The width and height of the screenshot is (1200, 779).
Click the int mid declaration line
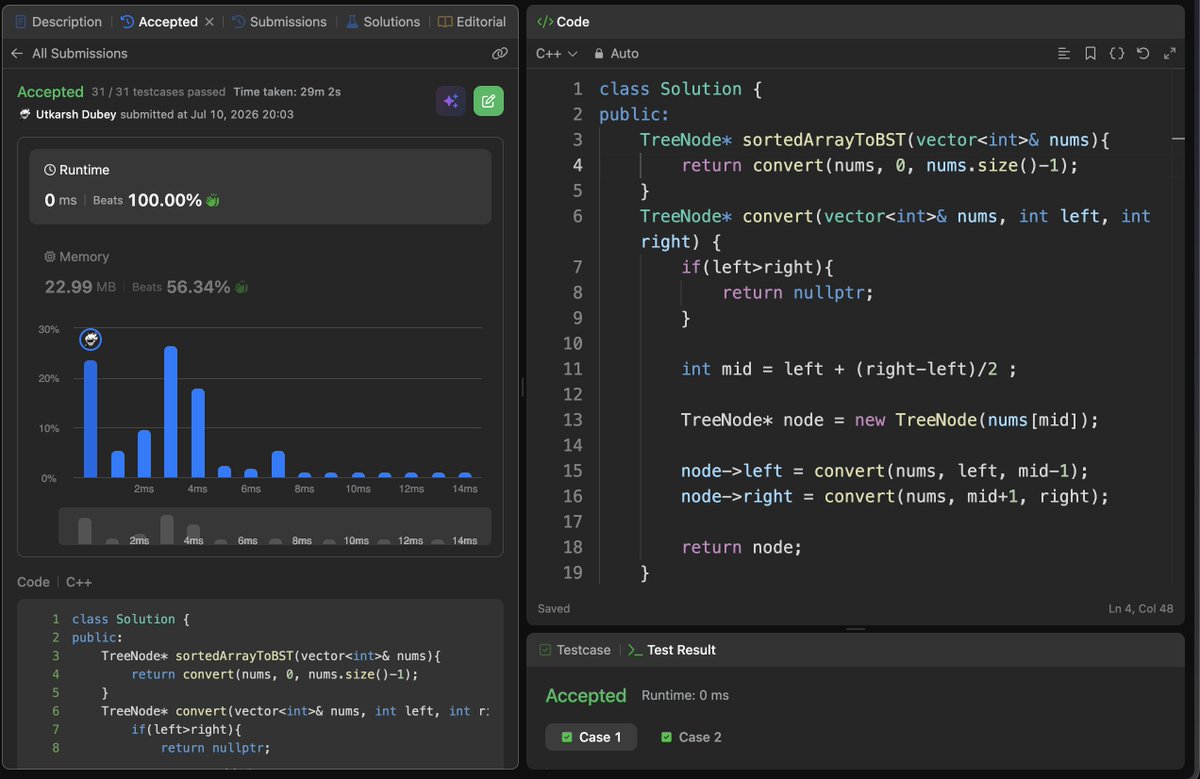[x=849, y=369]
